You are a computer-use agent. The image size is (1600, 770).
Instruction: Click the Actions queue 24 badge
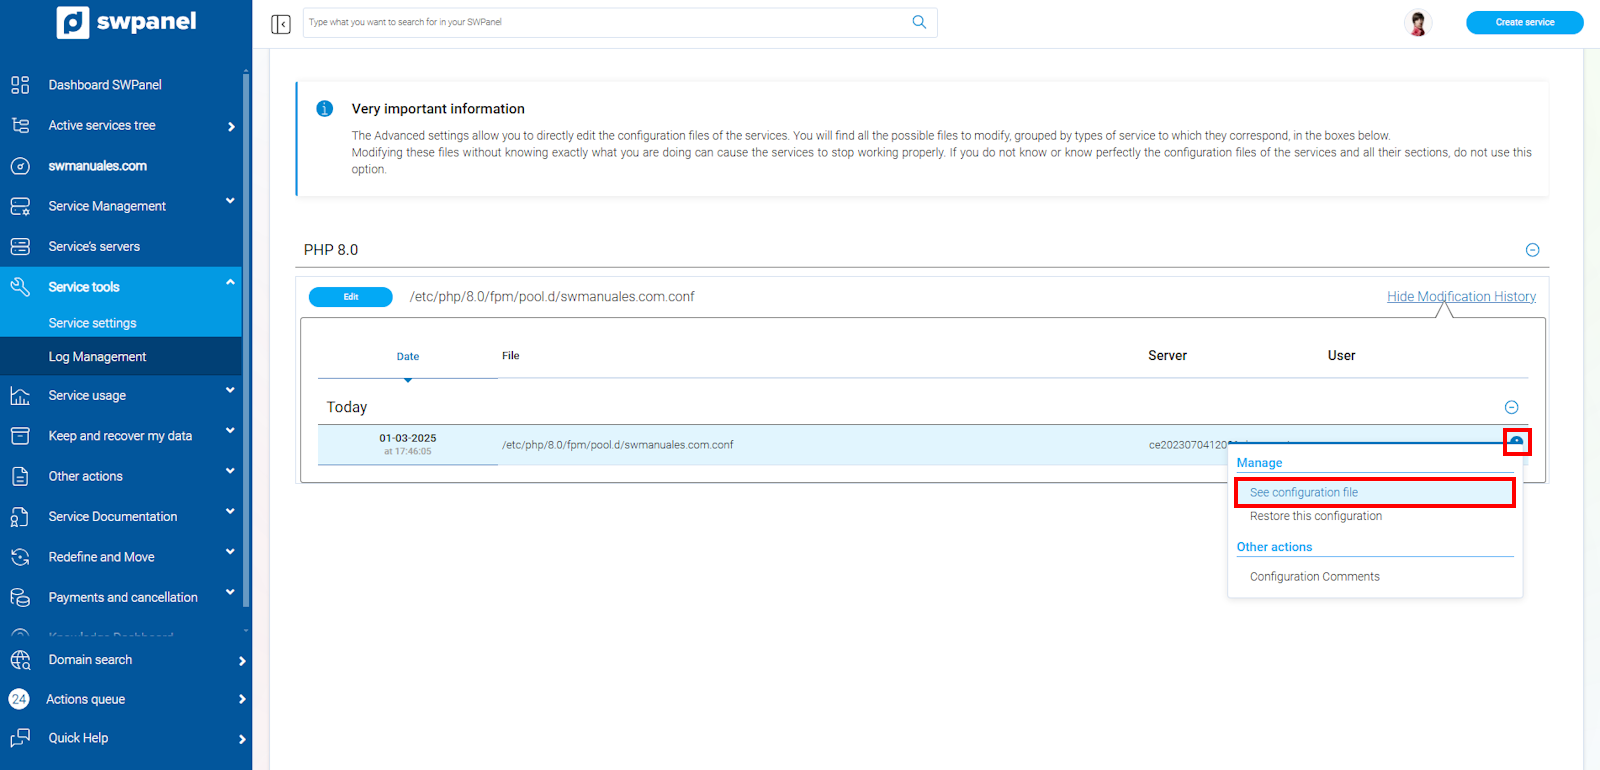click(x=19, y=699)
